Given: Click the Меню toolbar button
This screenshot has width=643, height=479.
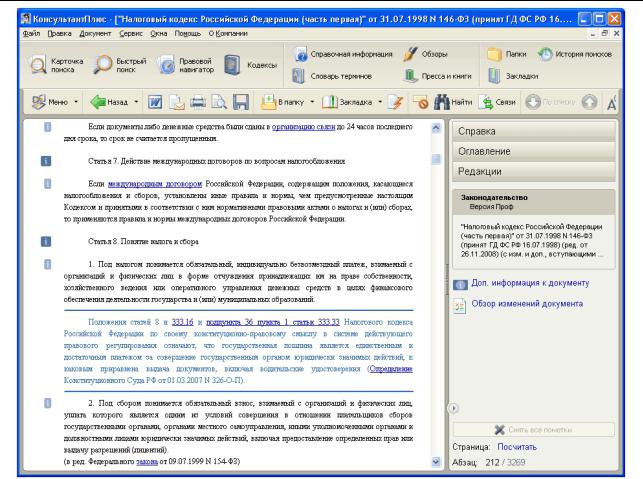Looking at the screenshot, I should tap(50, 102).
